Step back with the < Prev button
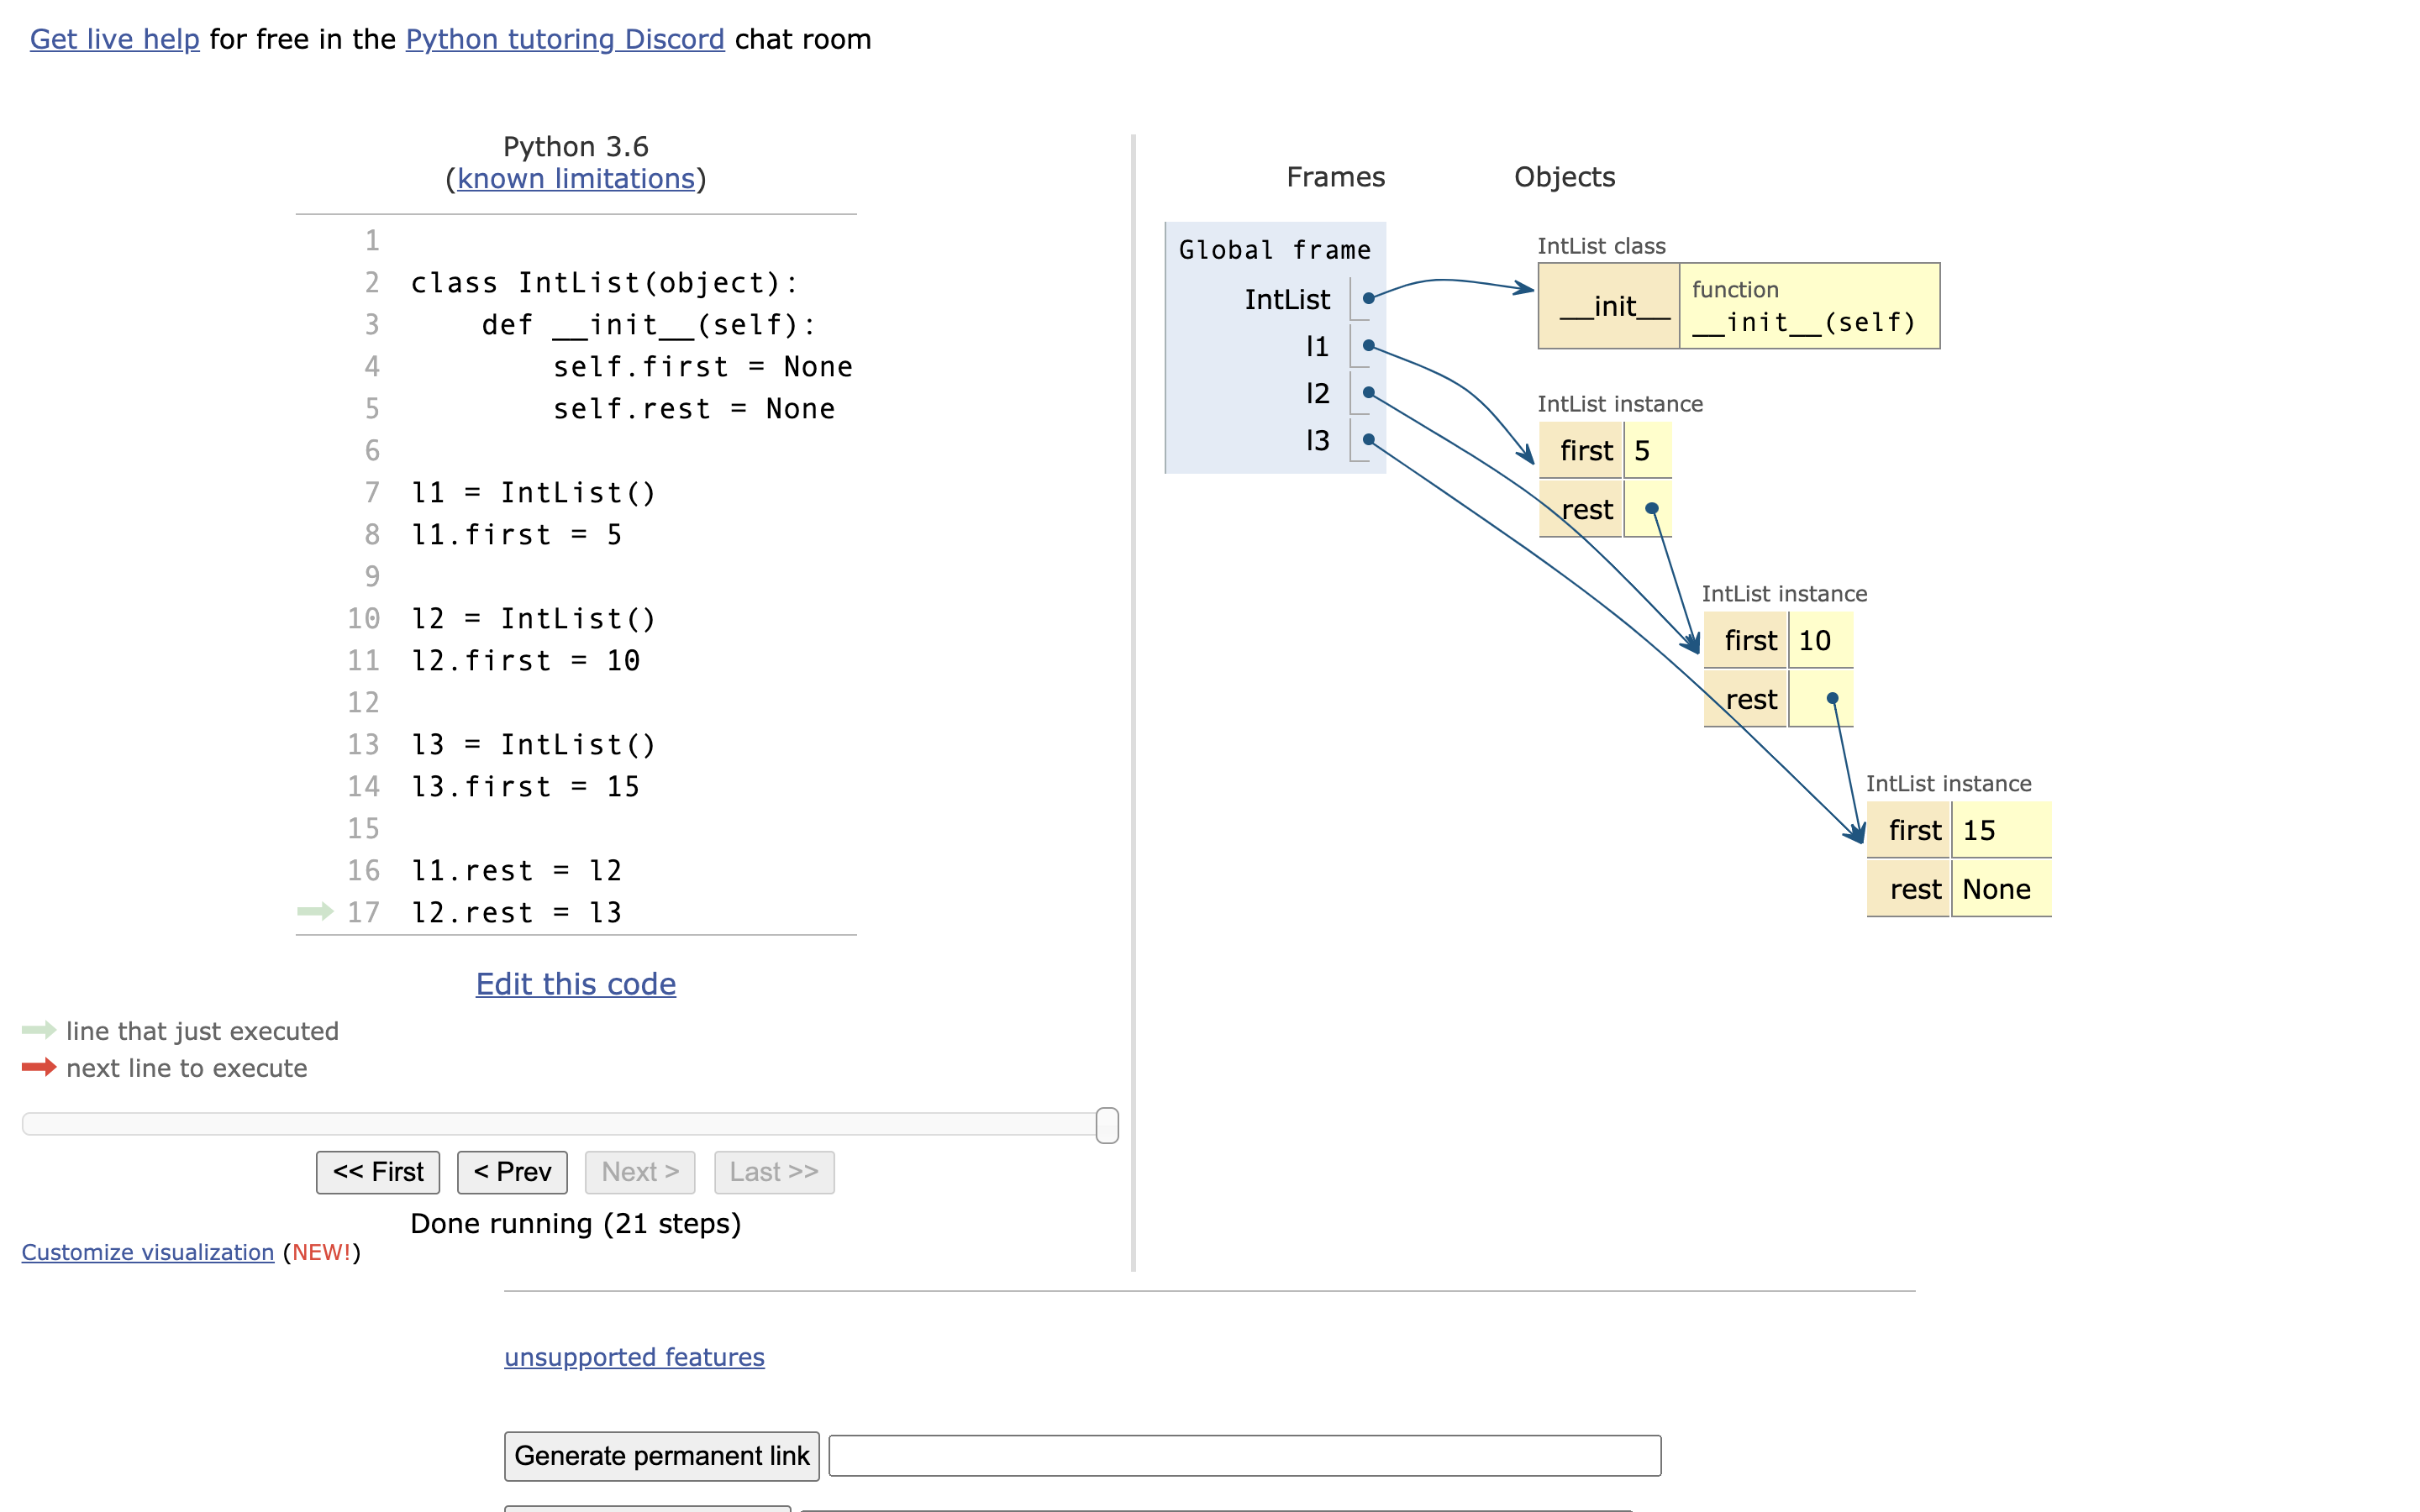Viewport: 2420px width, 1512px height. pos(512,1172)
